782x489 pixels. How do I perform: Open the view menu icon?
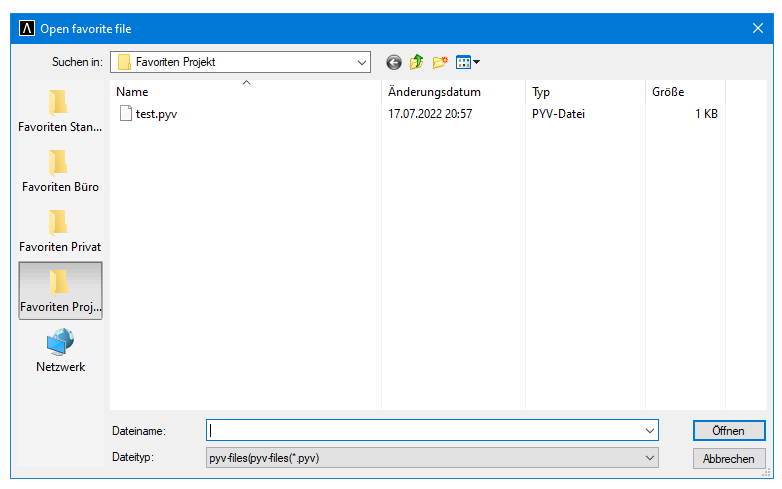463,62
